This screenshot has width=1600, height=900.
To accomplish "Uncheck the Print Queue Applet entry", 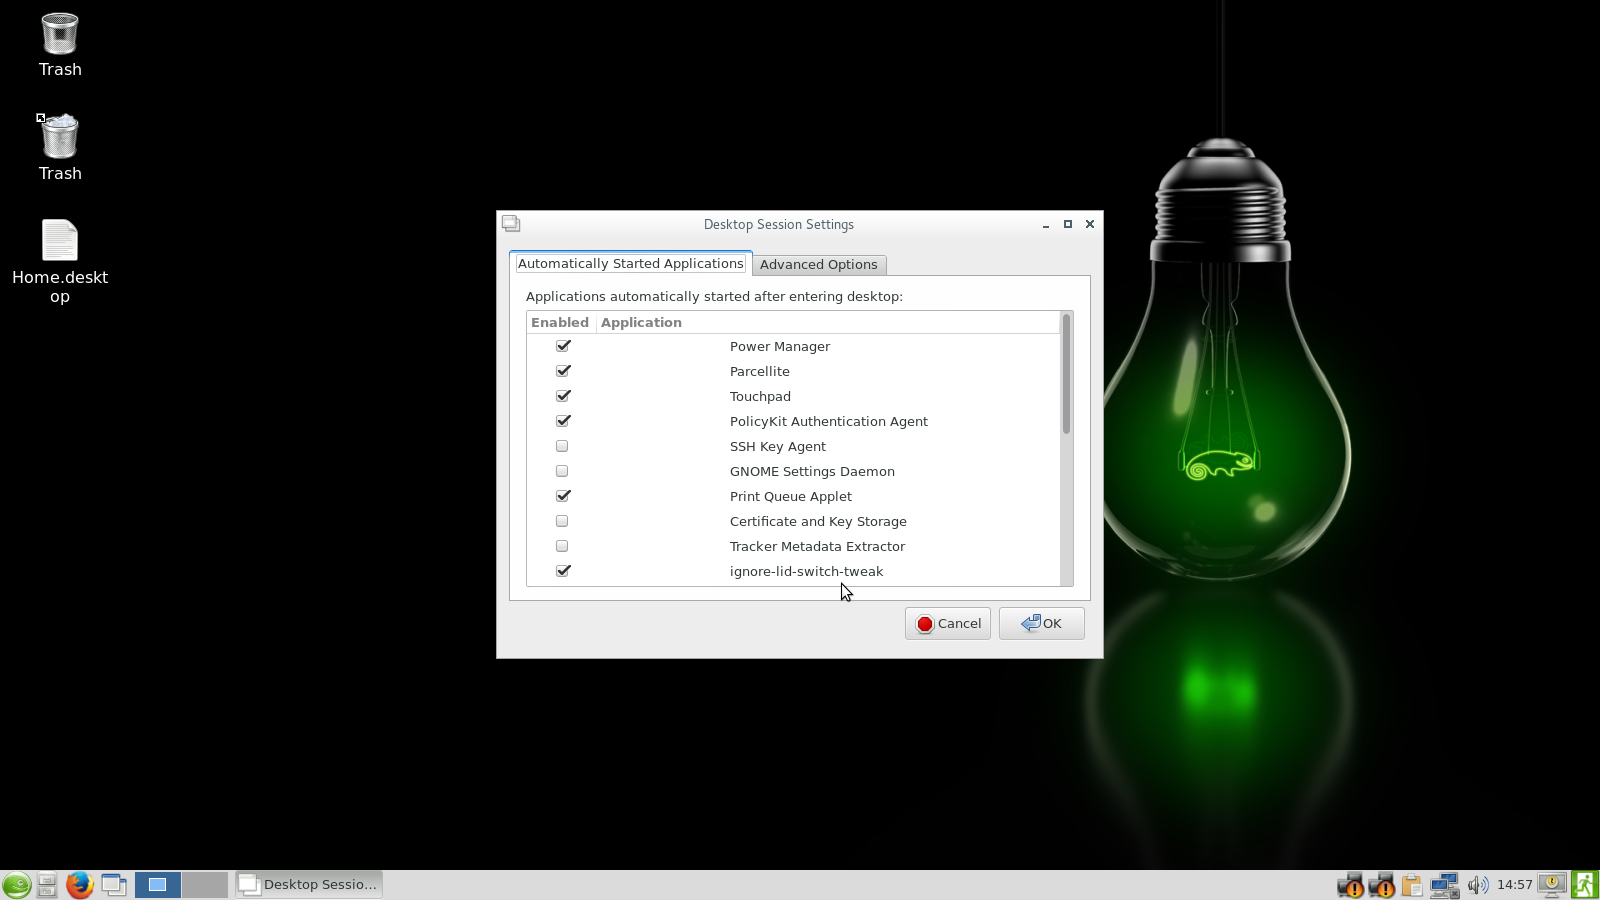I will click(x=563, y=496).
